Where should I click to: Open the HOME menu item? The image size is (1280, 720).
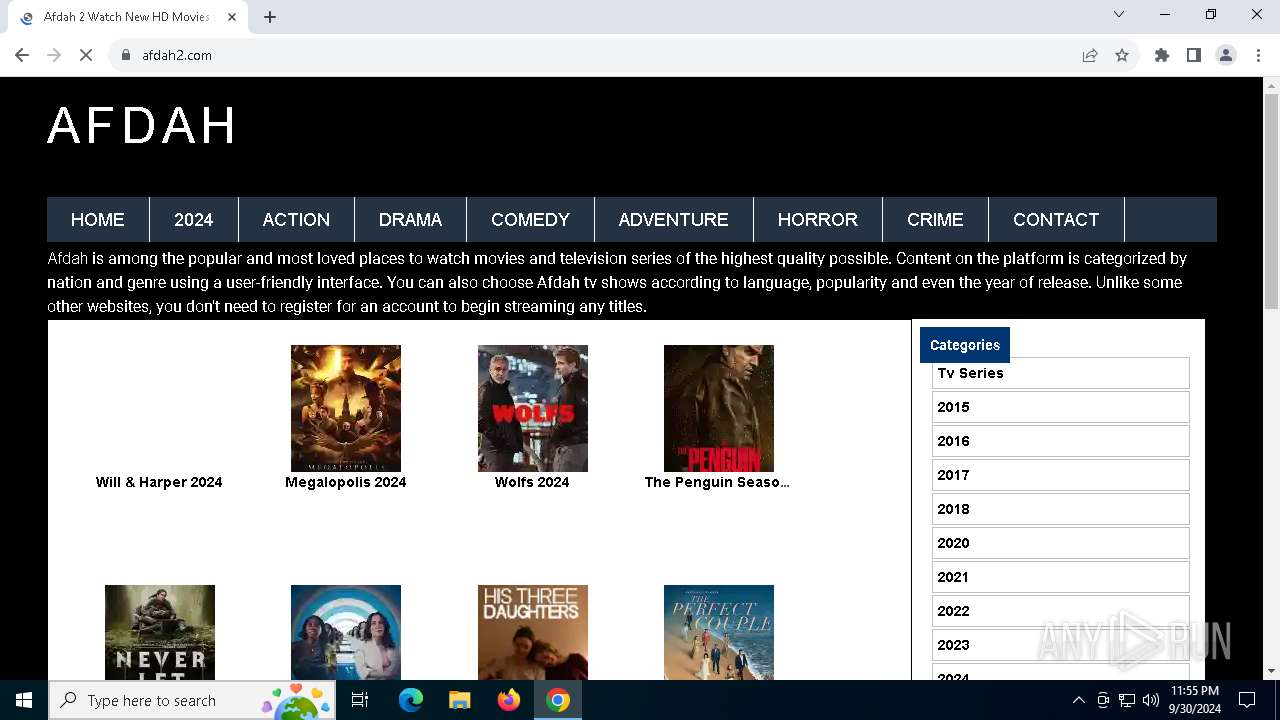click(x=98, y=220)
